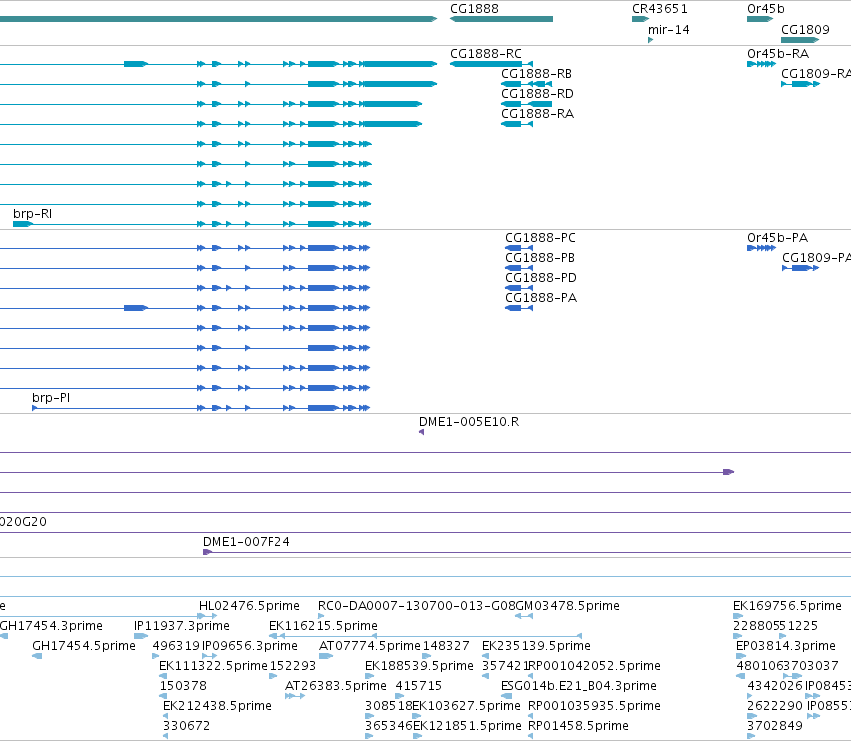The width and height of the screenshot is (851, 741).
Task: Click EST label RP001042052.5prime
Action: [594, 666]
